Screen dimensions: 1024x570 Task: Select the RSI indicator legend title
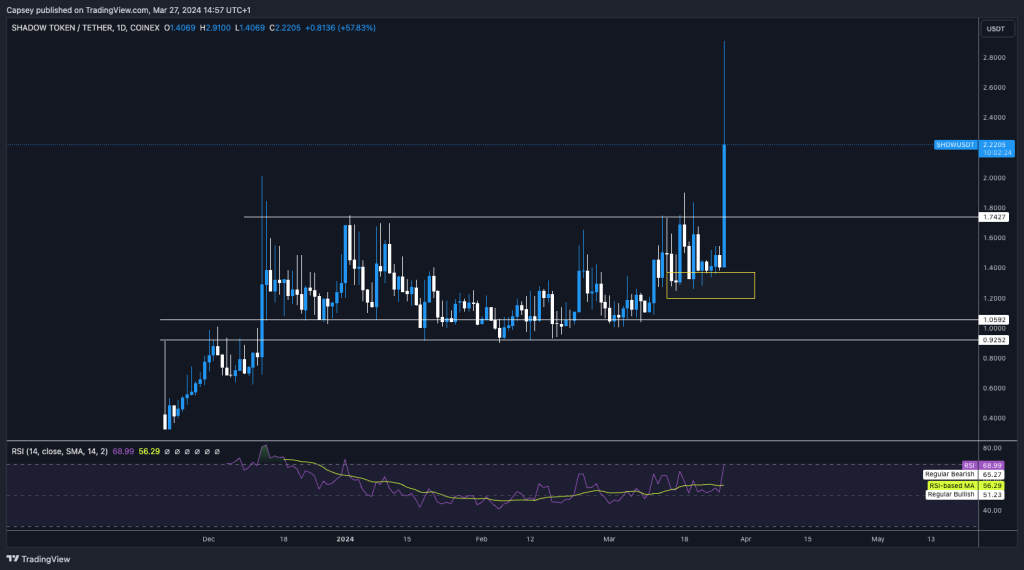tap(19, 451)
